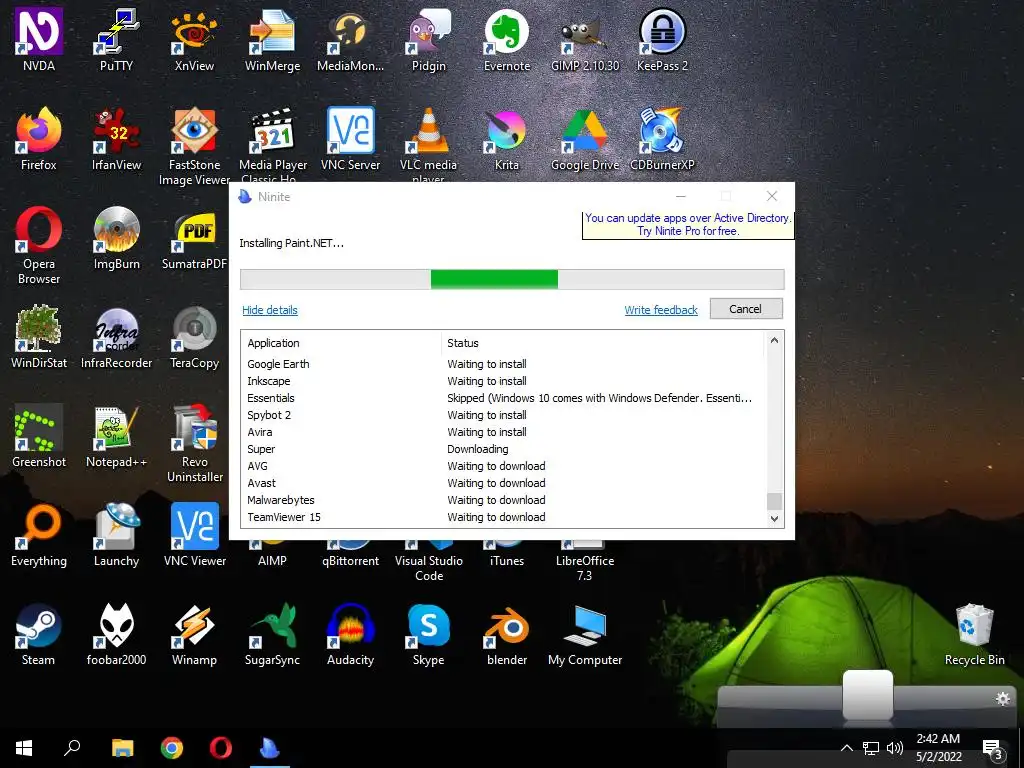Open WinMerge desktop shortcut

pyautogui.click(x=272, y=39)
